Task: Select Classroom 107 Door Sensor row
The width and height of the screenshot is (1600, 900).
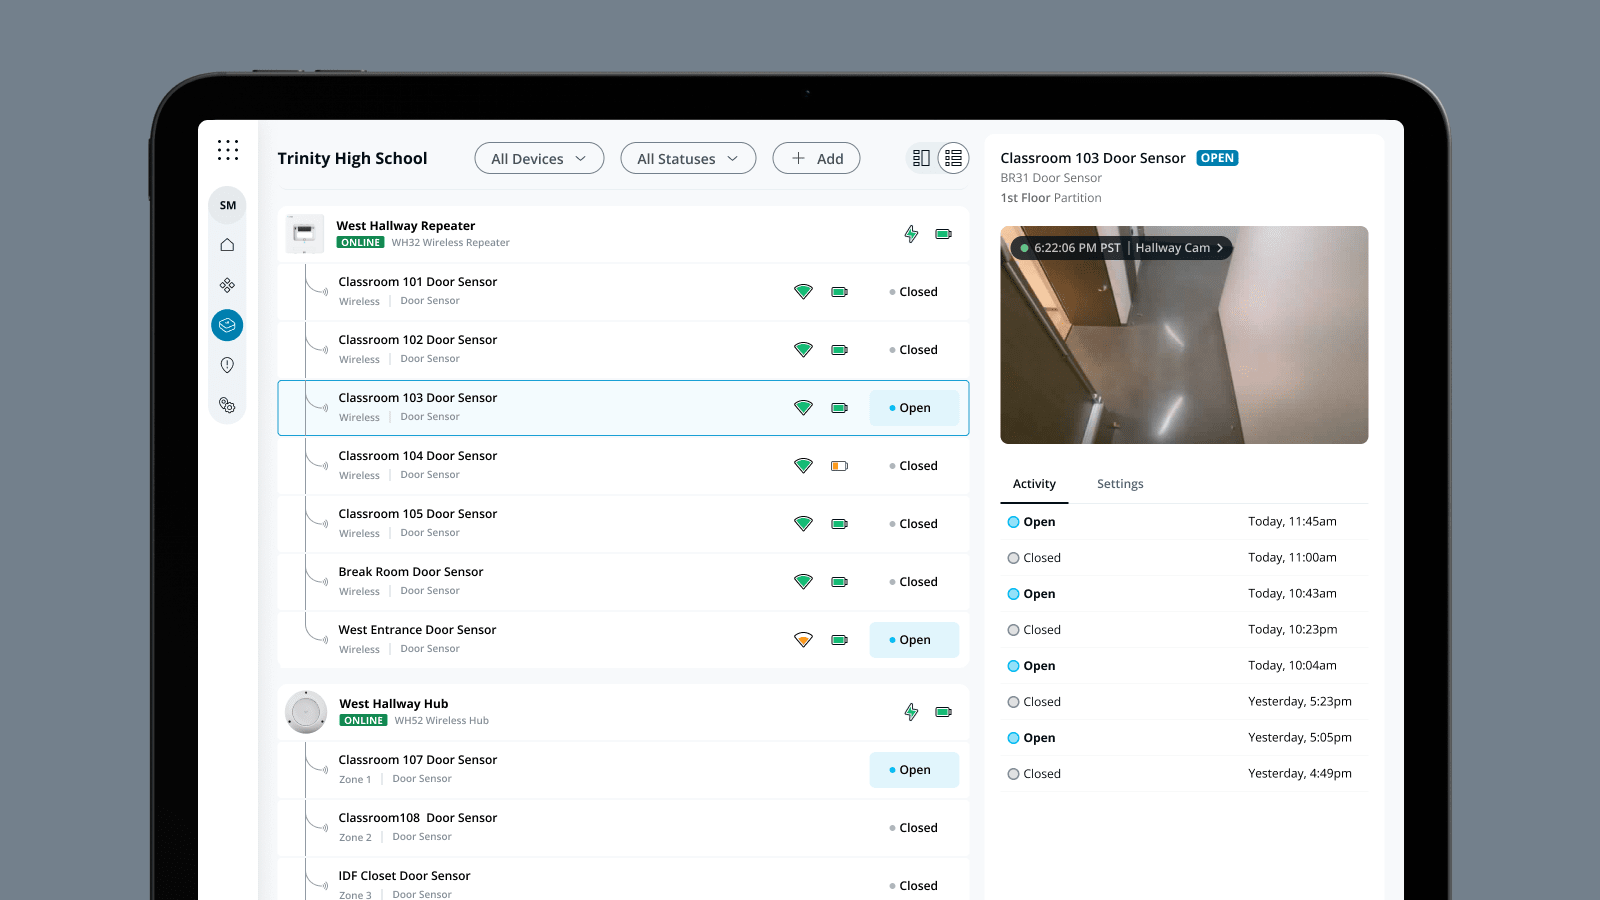Action: pyautogui.click(x=623, y=770)
